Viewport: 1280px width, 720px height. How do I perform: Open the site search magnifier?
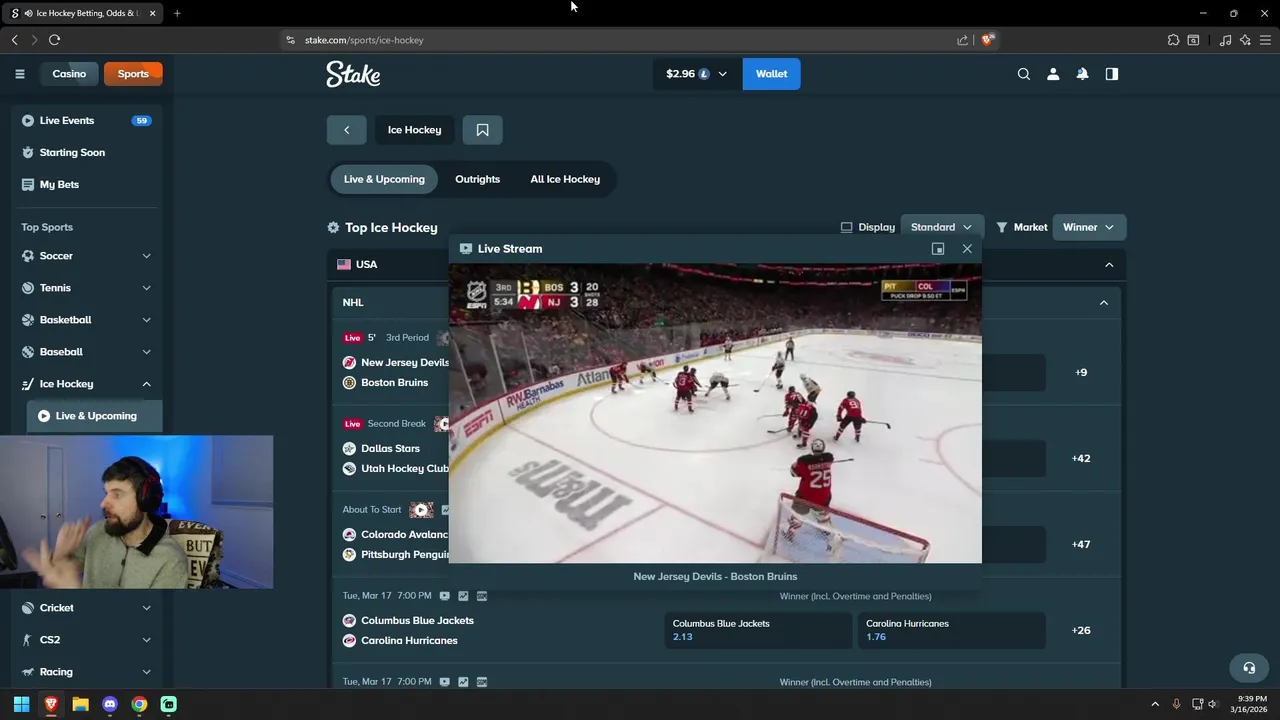click(1024, 74)
